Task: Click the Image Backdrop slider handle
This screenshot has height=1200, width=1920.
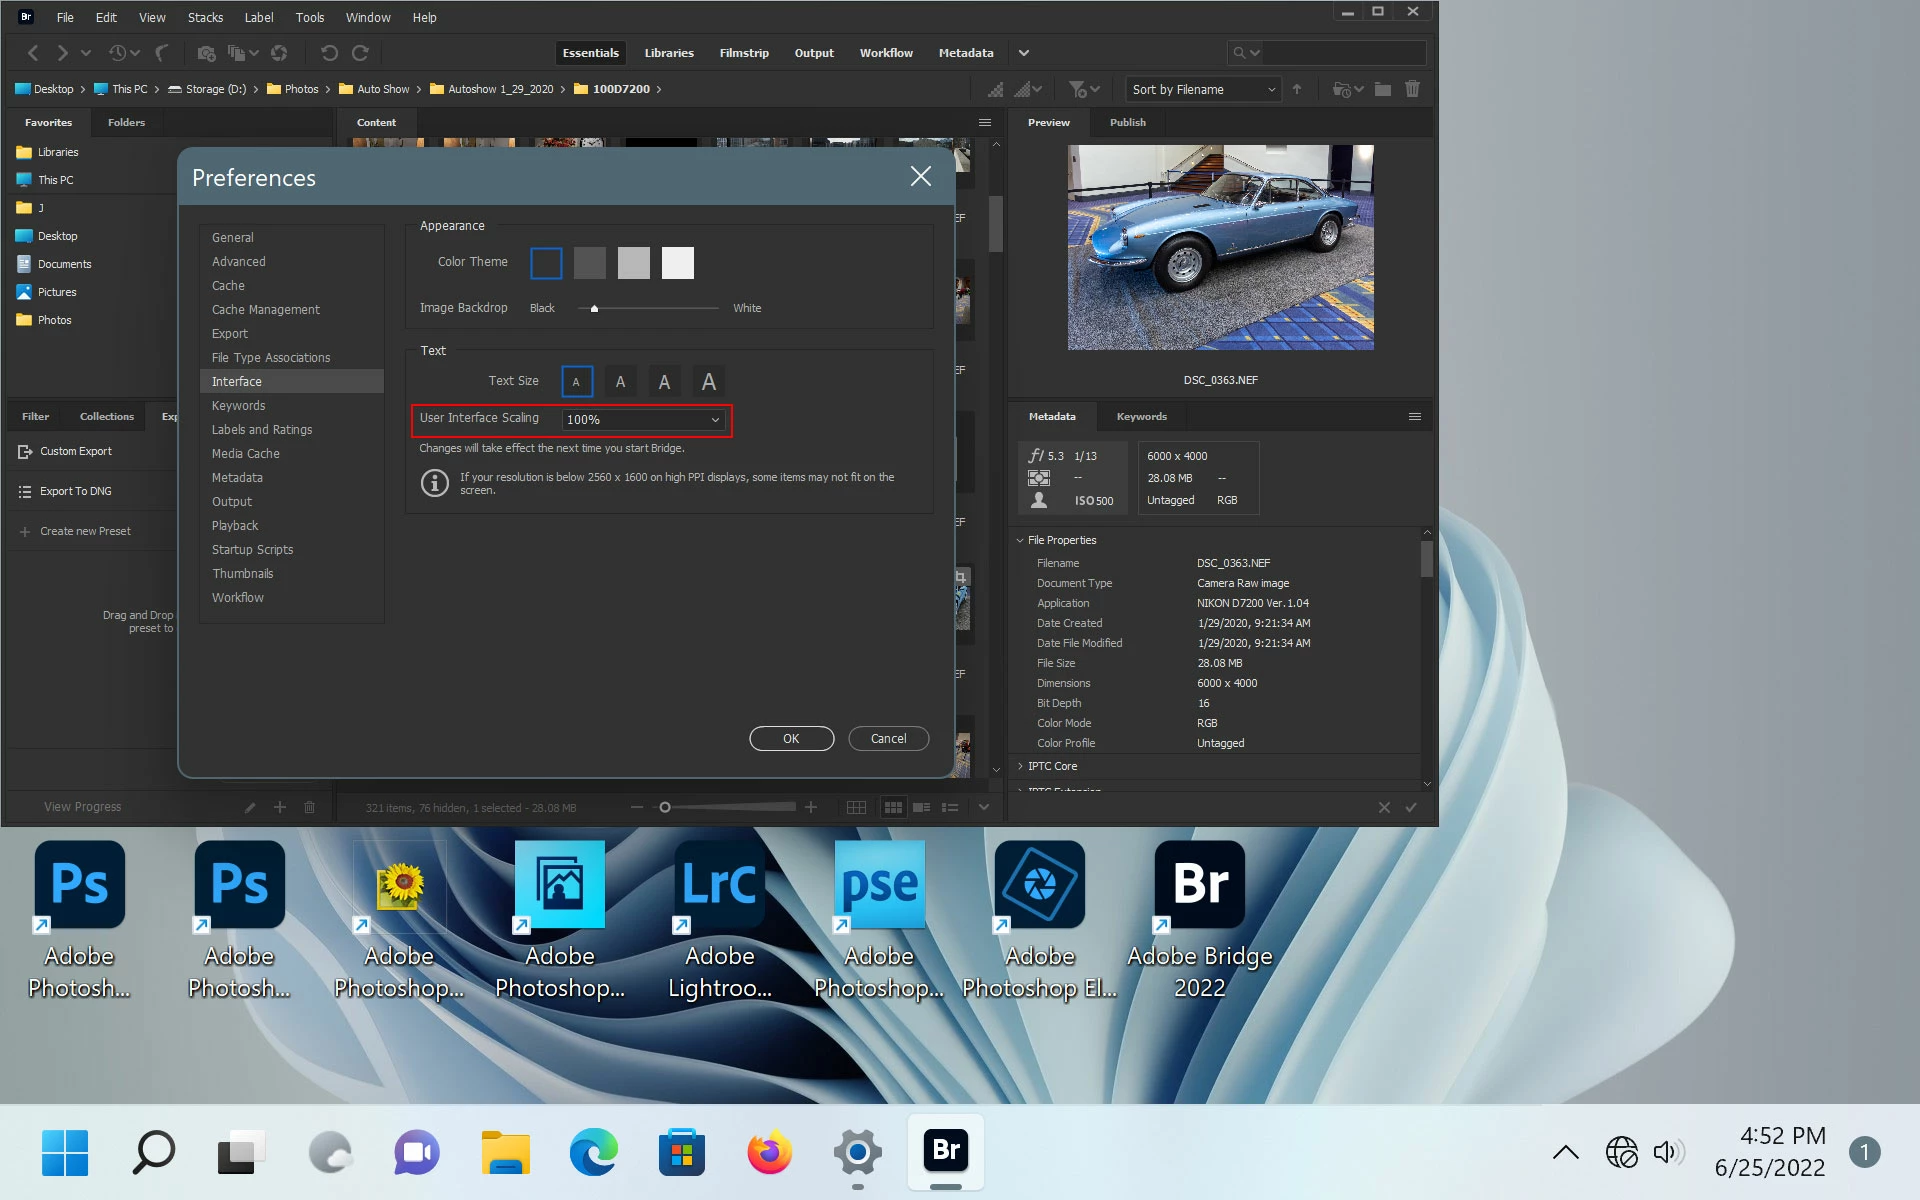Action: 594,308
